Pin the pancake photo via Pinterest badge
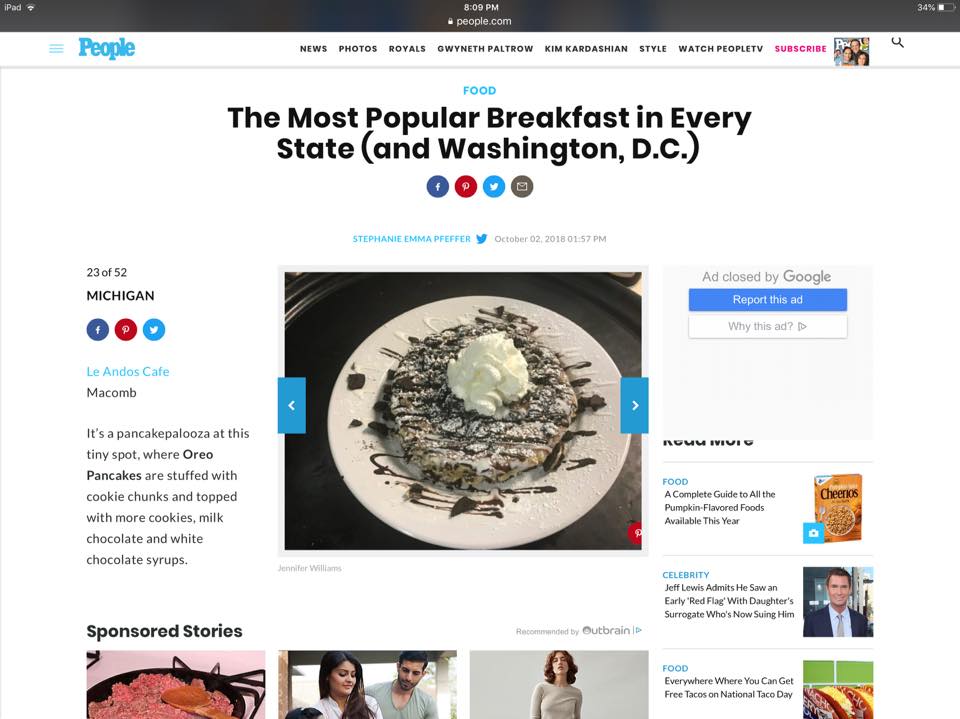 [636, 533]
